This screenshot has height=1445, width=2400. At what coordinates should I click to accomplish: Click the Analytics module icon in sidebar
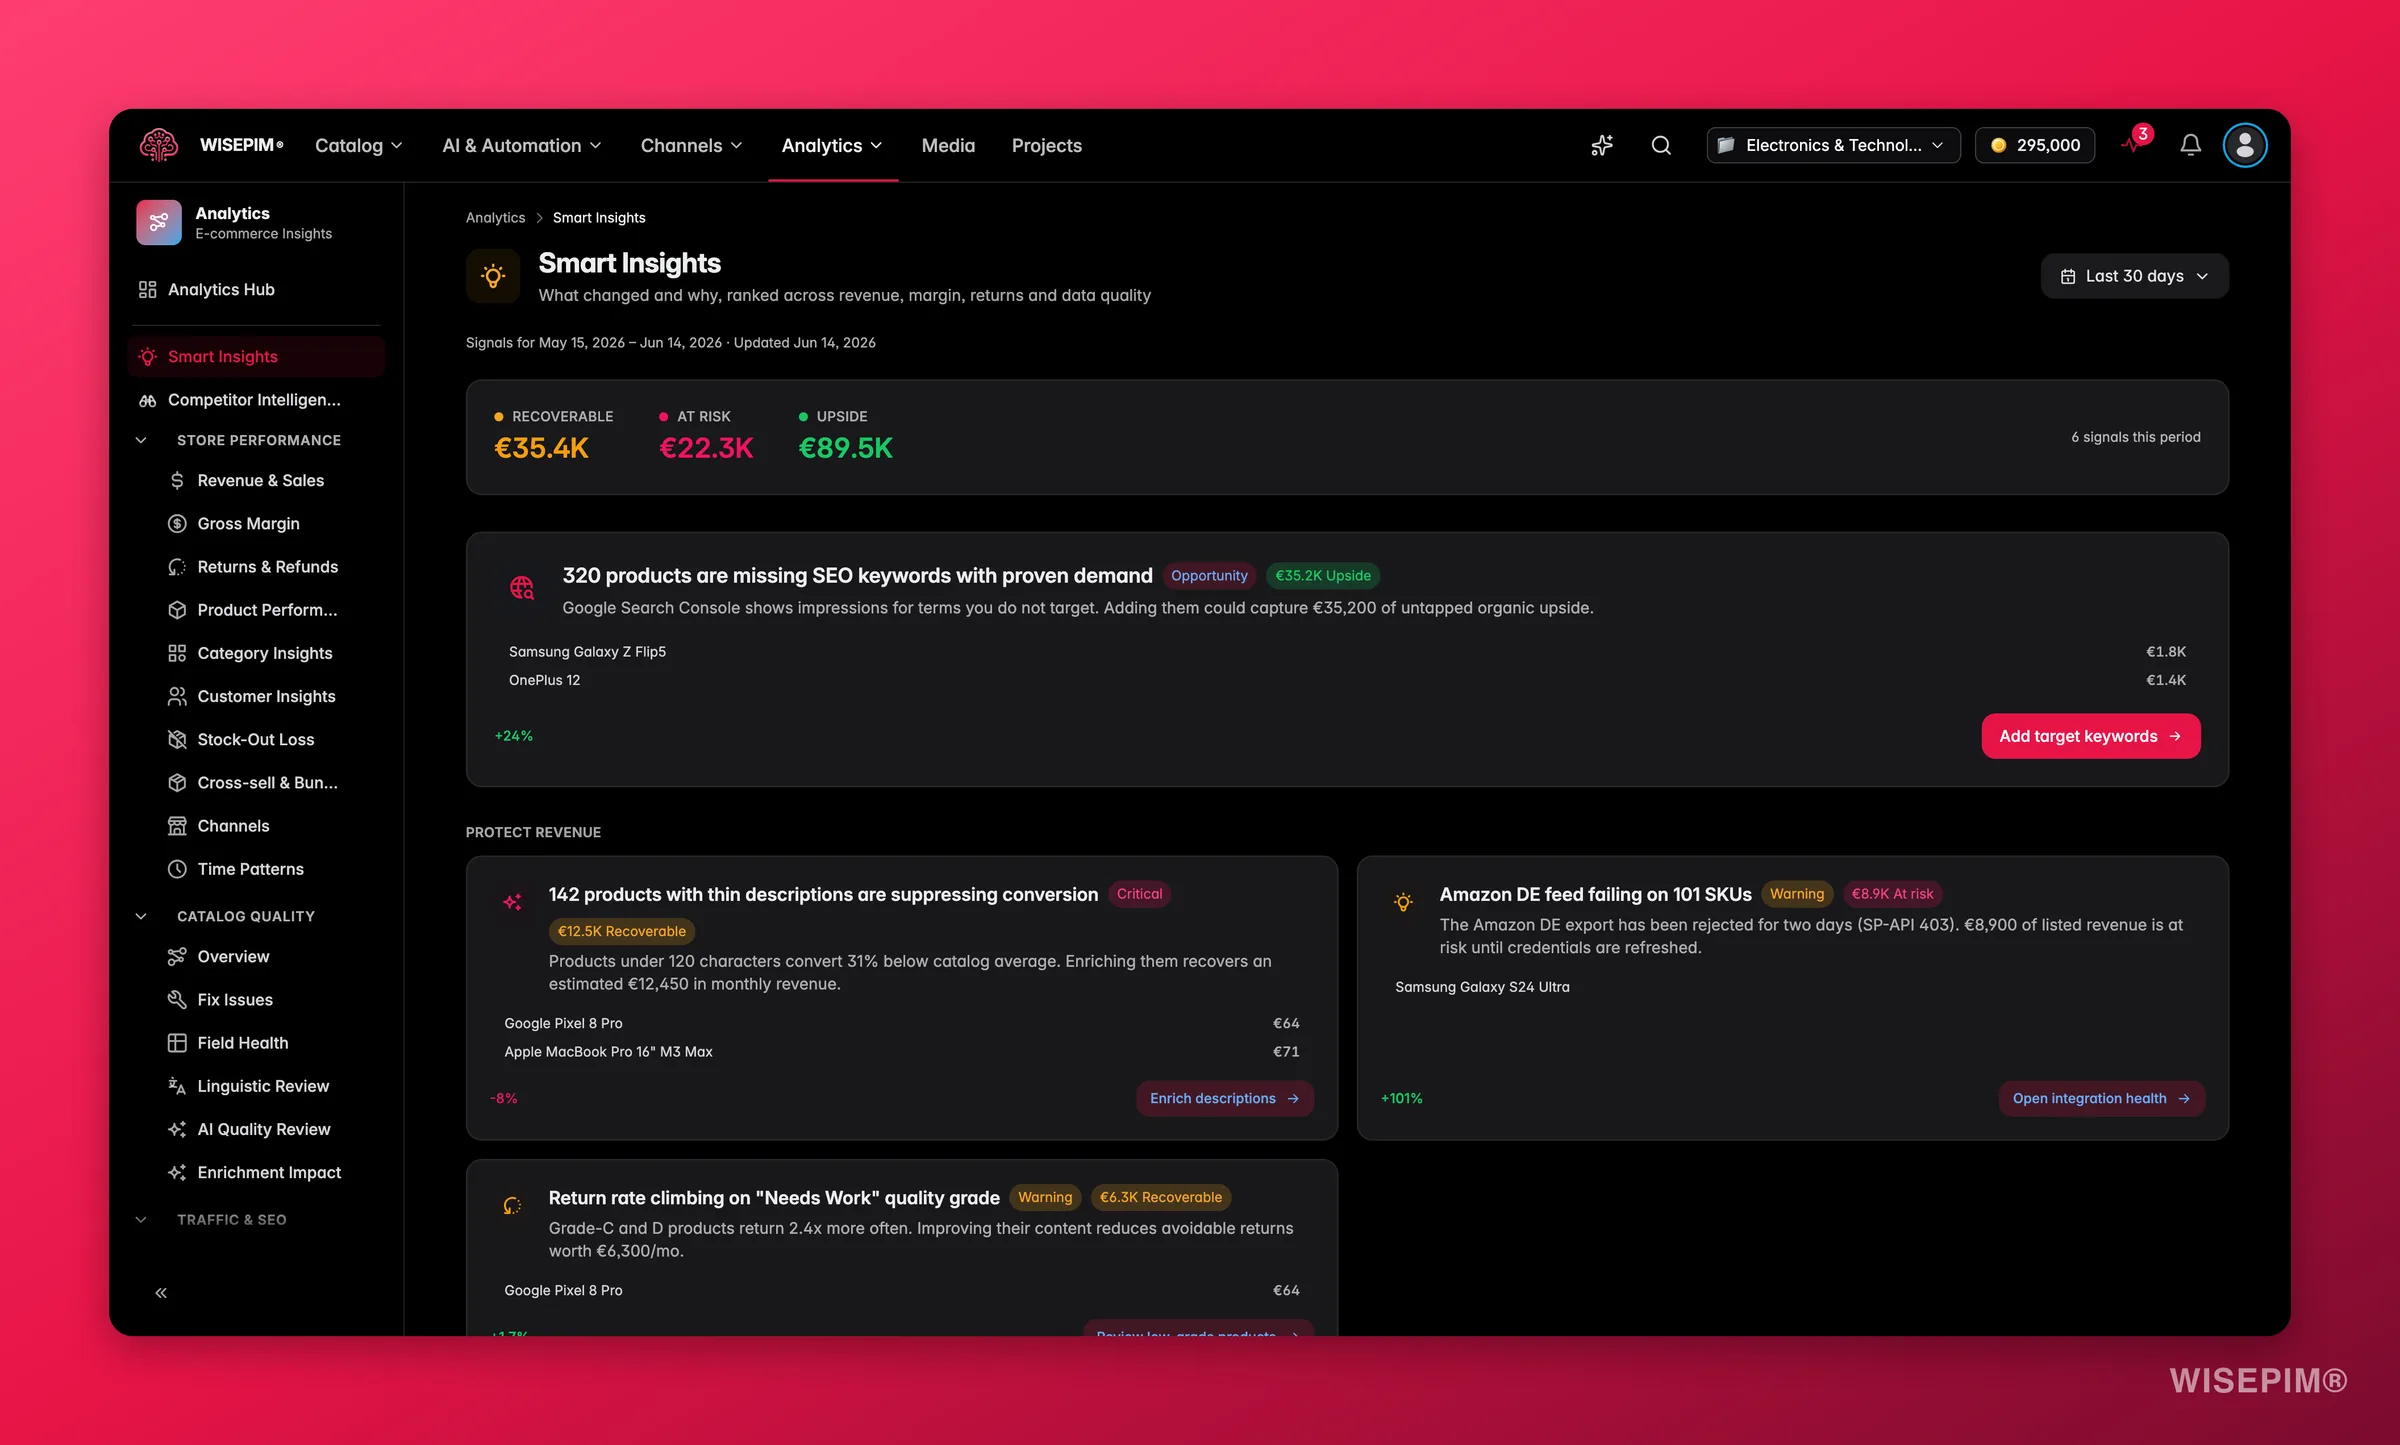pos(159,222)
